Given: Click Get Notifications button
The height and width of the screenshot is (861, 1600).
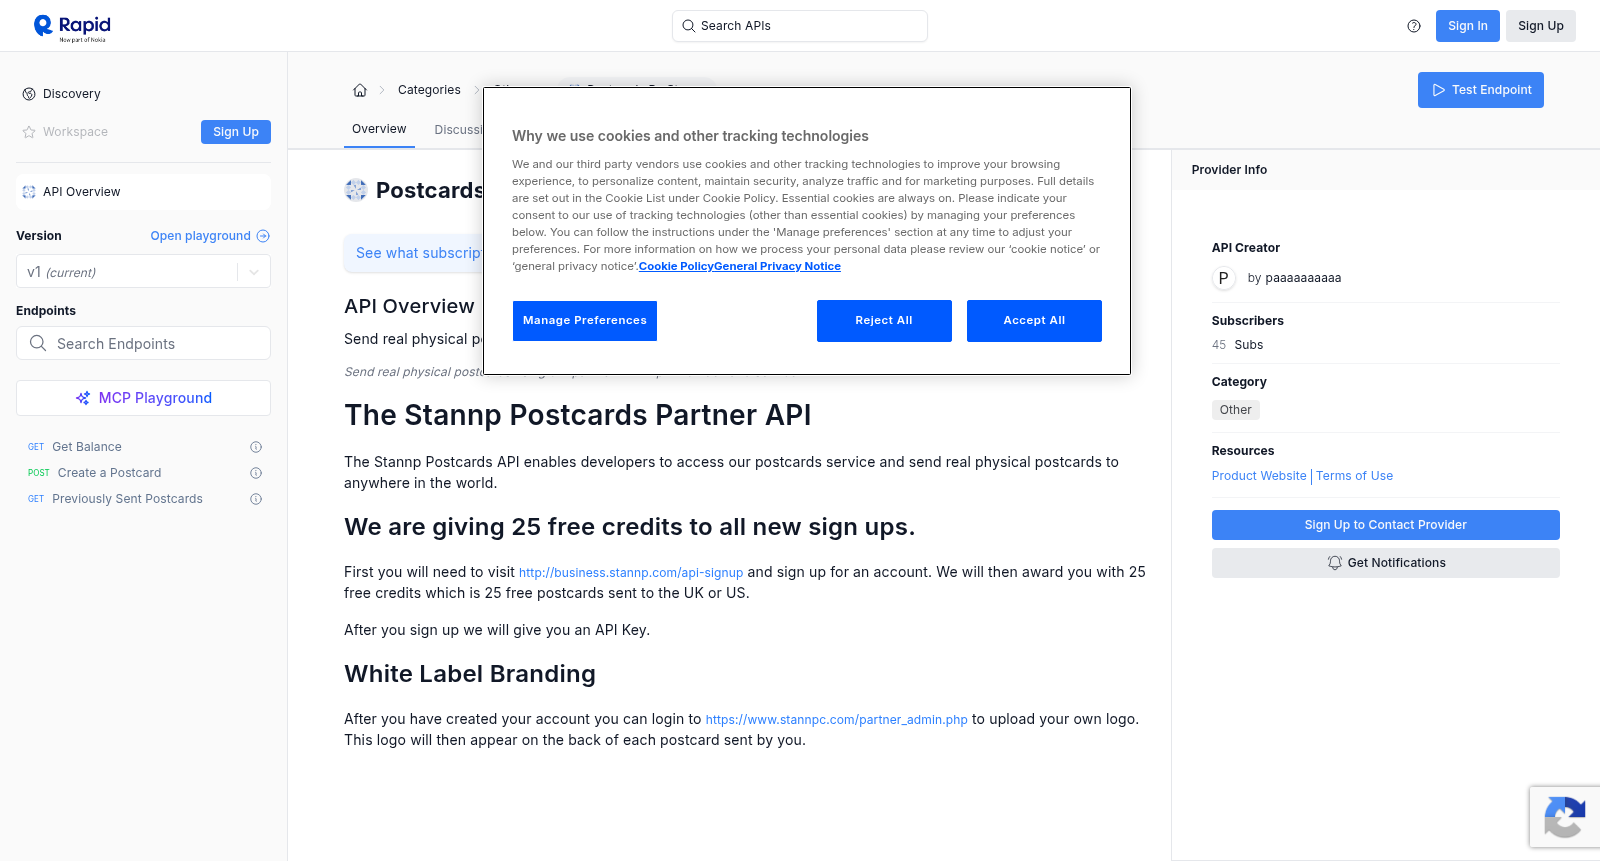Looking at the screenshot, I should (x=1385, y=563).
